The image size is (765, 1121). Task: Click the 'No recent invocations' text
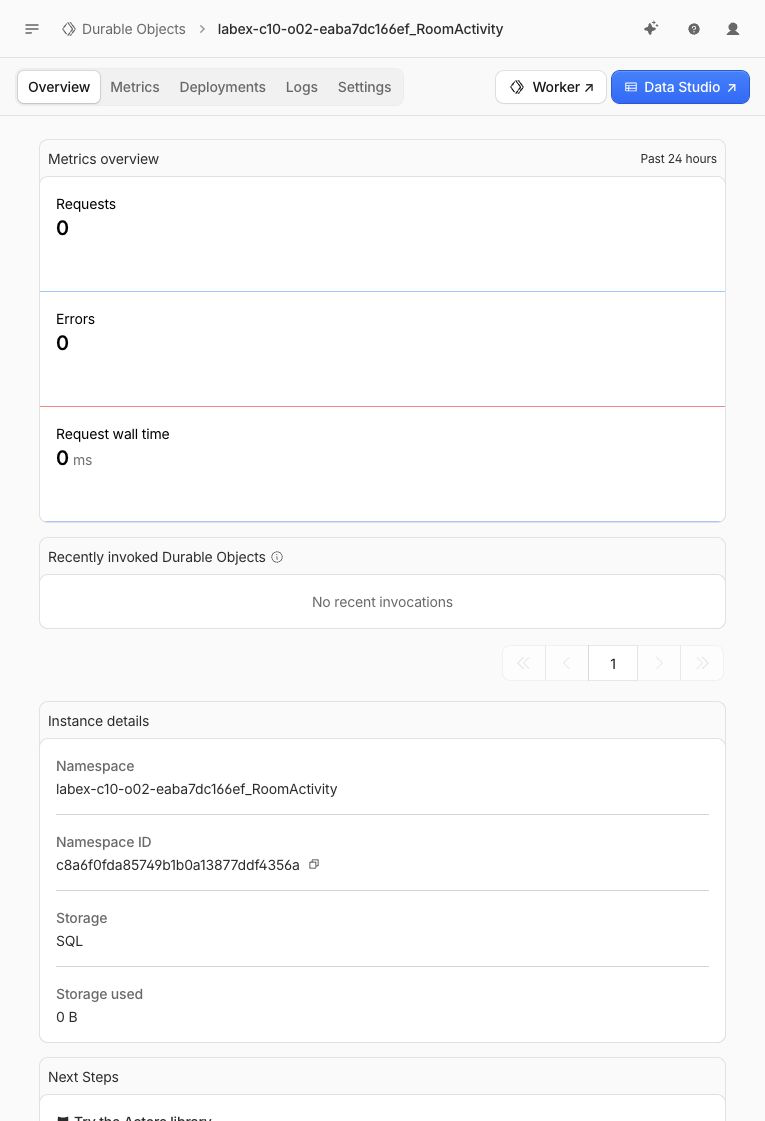tap(382, 602)
